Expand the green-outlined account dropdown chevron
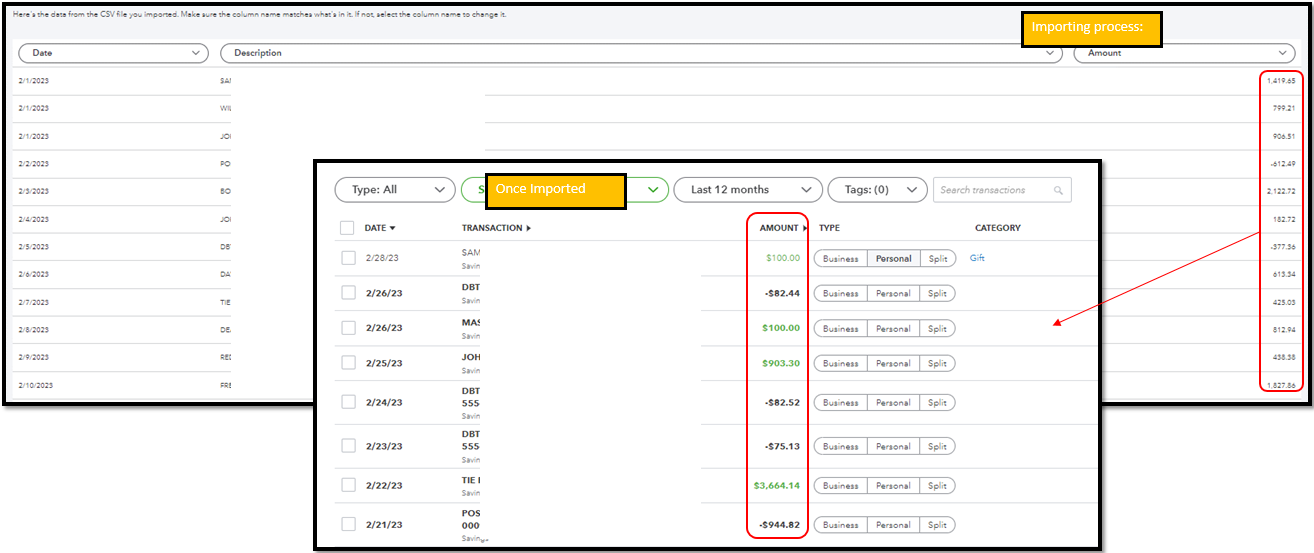This screenshot has width=1314, height=553. click(x=655, y=190)
